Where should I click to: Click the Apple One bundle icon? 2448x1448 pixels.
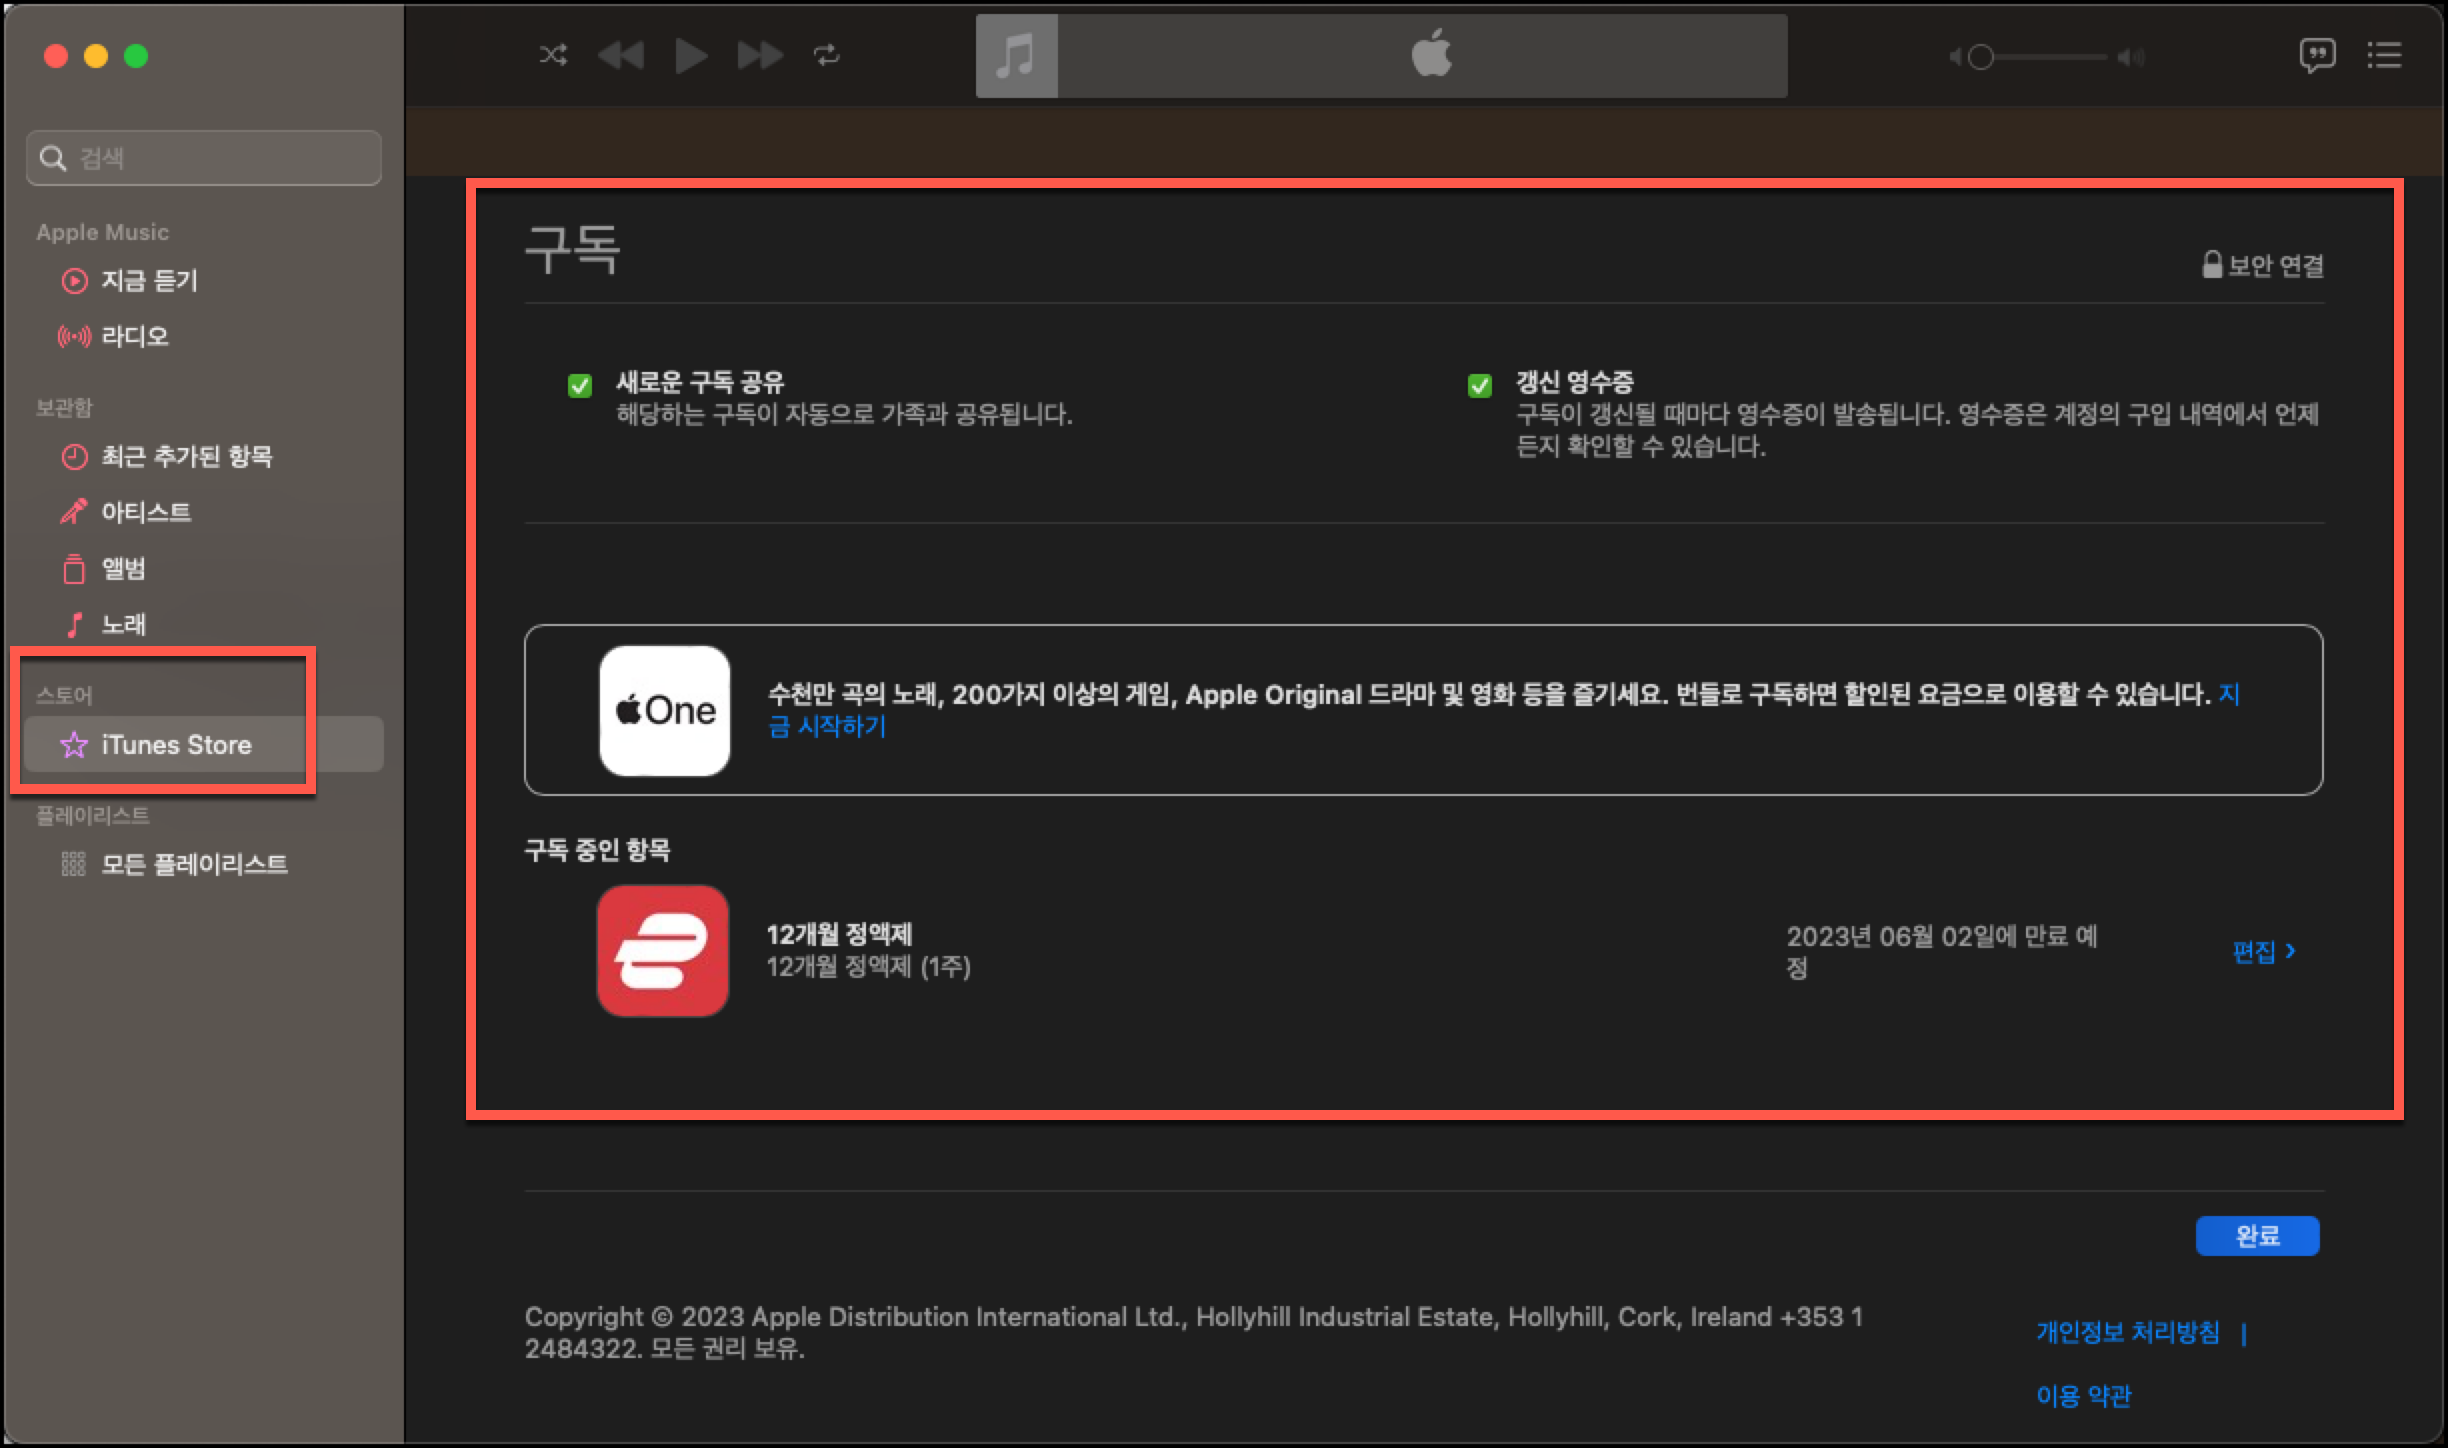click(664, 710)
